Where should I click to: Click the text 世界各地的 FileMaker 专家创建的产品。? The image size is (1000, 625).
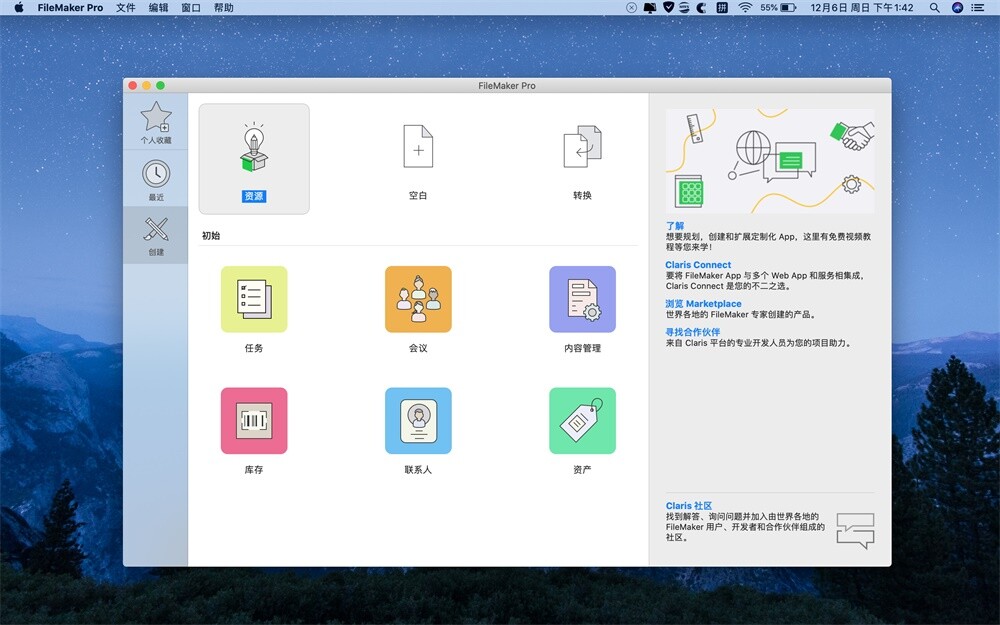coord(740,314)
